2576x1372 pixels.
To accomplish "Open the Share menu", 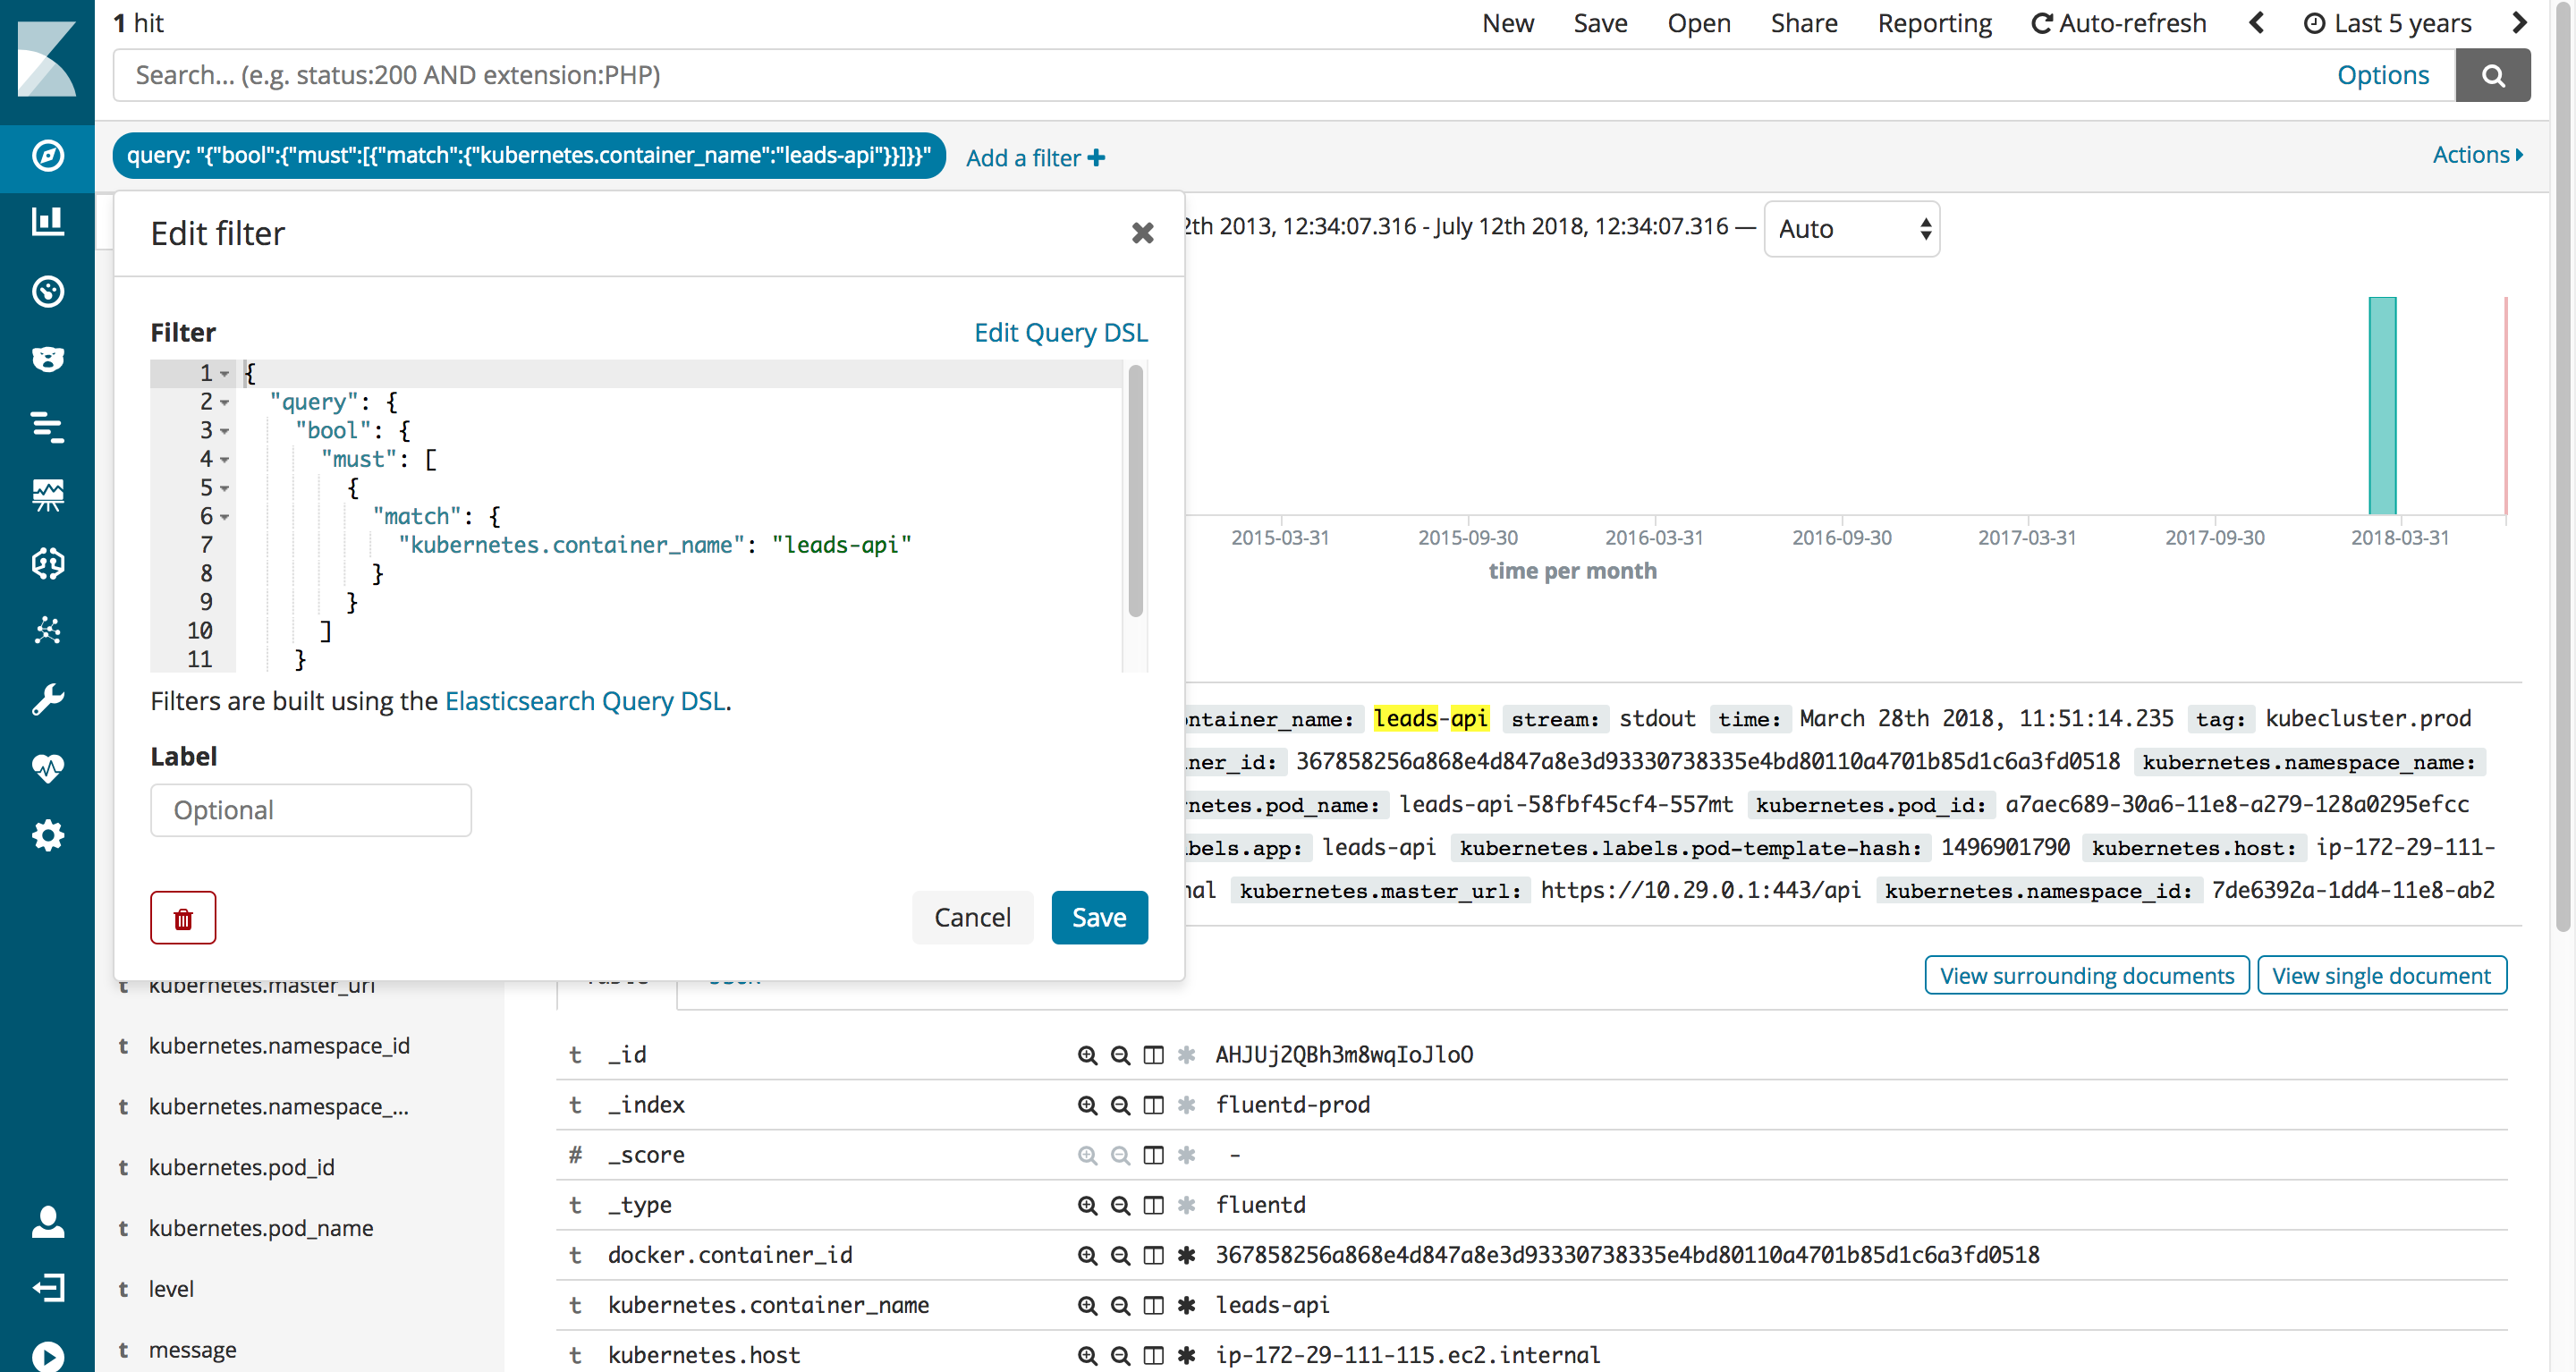I will tap(1803, 22).
